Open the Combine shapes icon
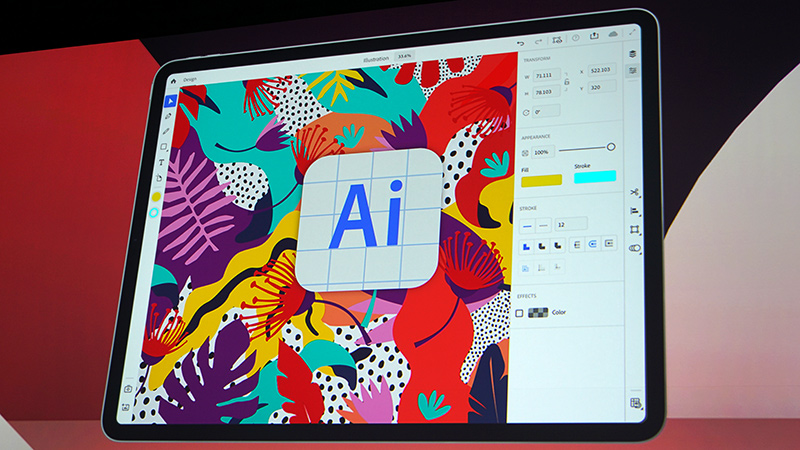Screen dimensions: 800x450 point(635,248)
